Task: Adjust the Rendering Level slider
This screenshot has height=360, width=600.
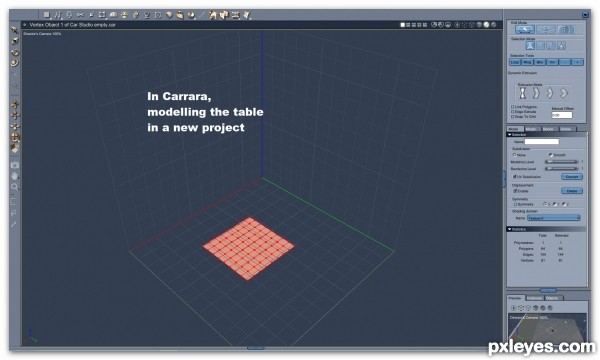Action: (562, 168)
